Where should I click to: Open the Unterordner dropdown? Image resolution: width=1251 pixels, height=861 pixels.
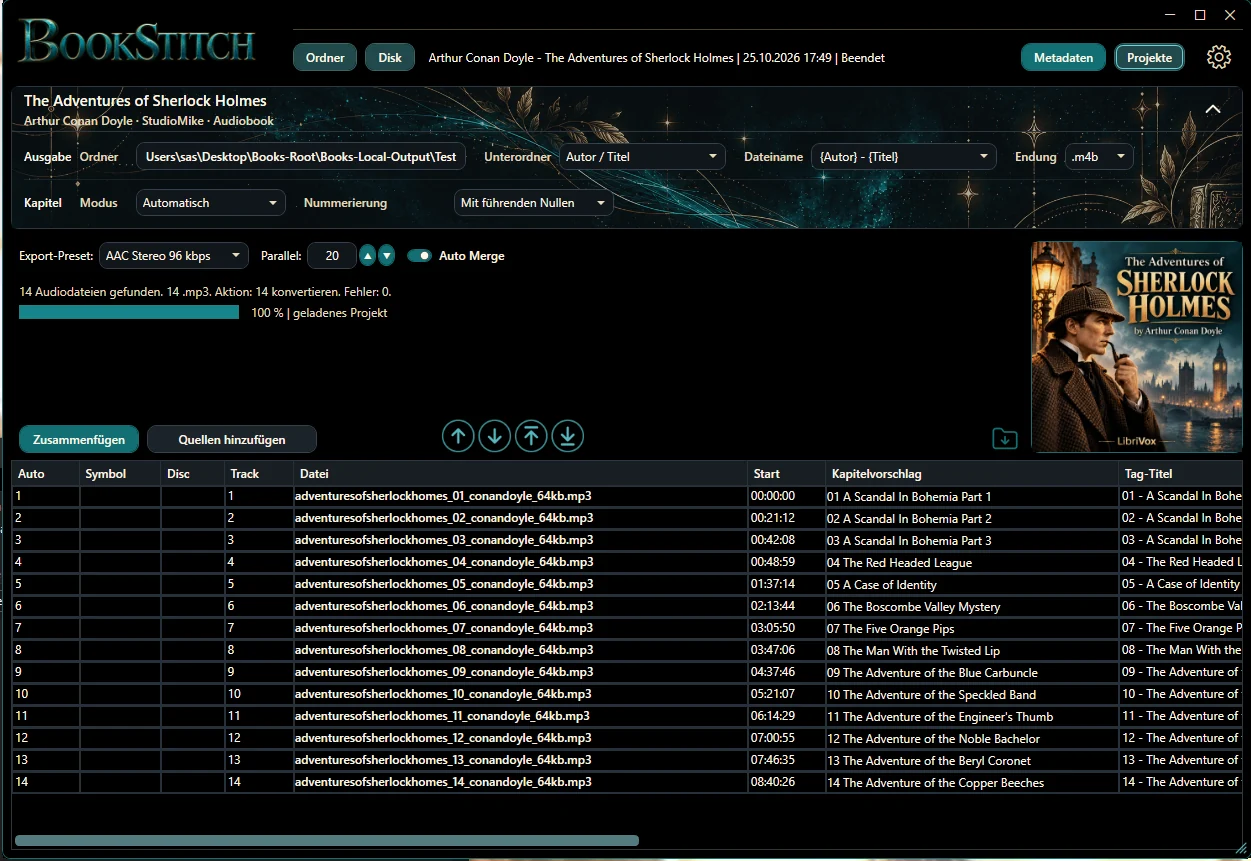tap(642, 157)
